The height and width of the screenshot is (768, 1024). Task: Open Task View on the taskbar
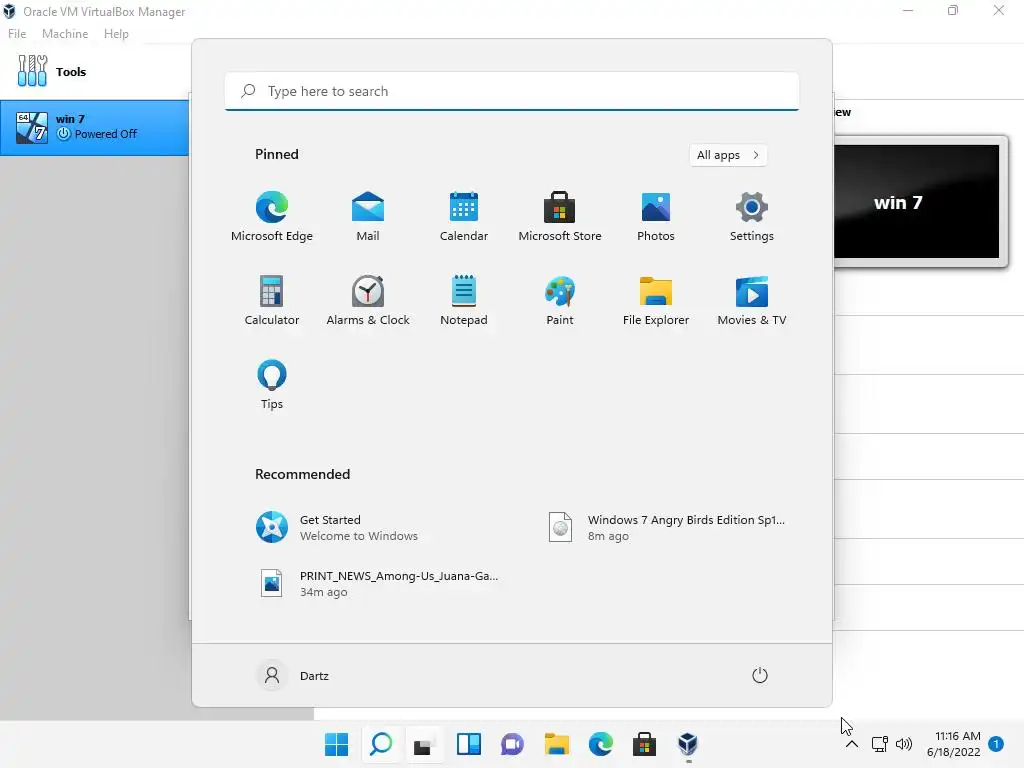424,744
